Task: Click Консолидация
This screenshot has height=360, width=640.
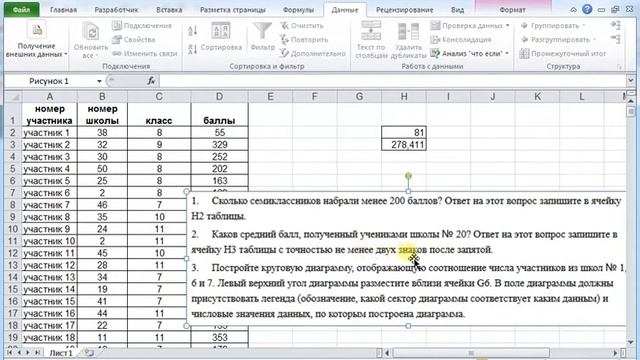Action: pyautogui.click(x=461, y=40)
